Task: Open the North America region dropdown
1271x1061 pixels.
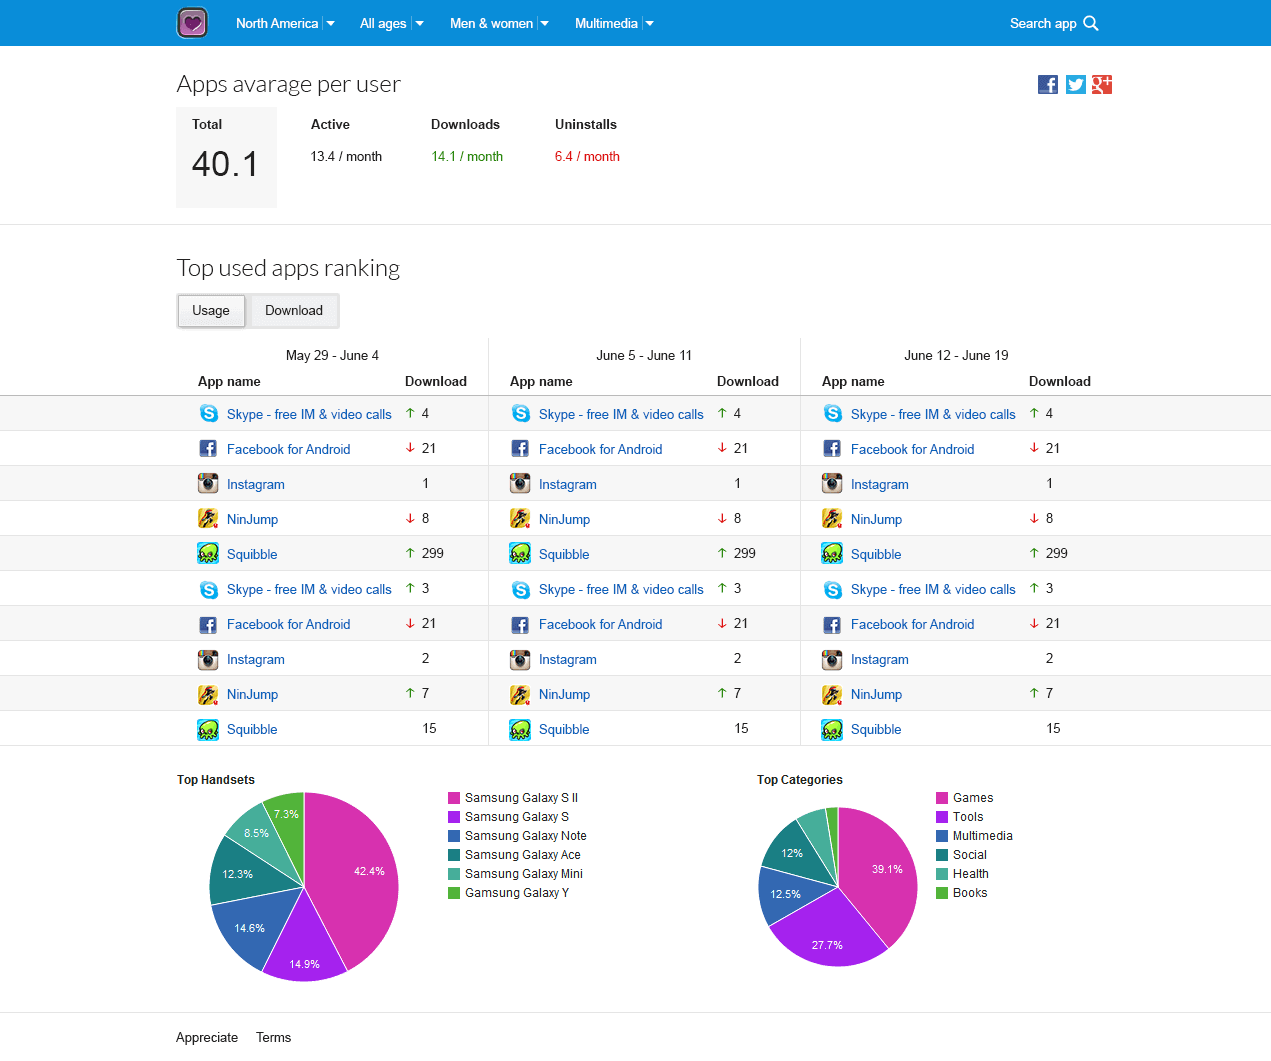Action: tap(285, 23)
